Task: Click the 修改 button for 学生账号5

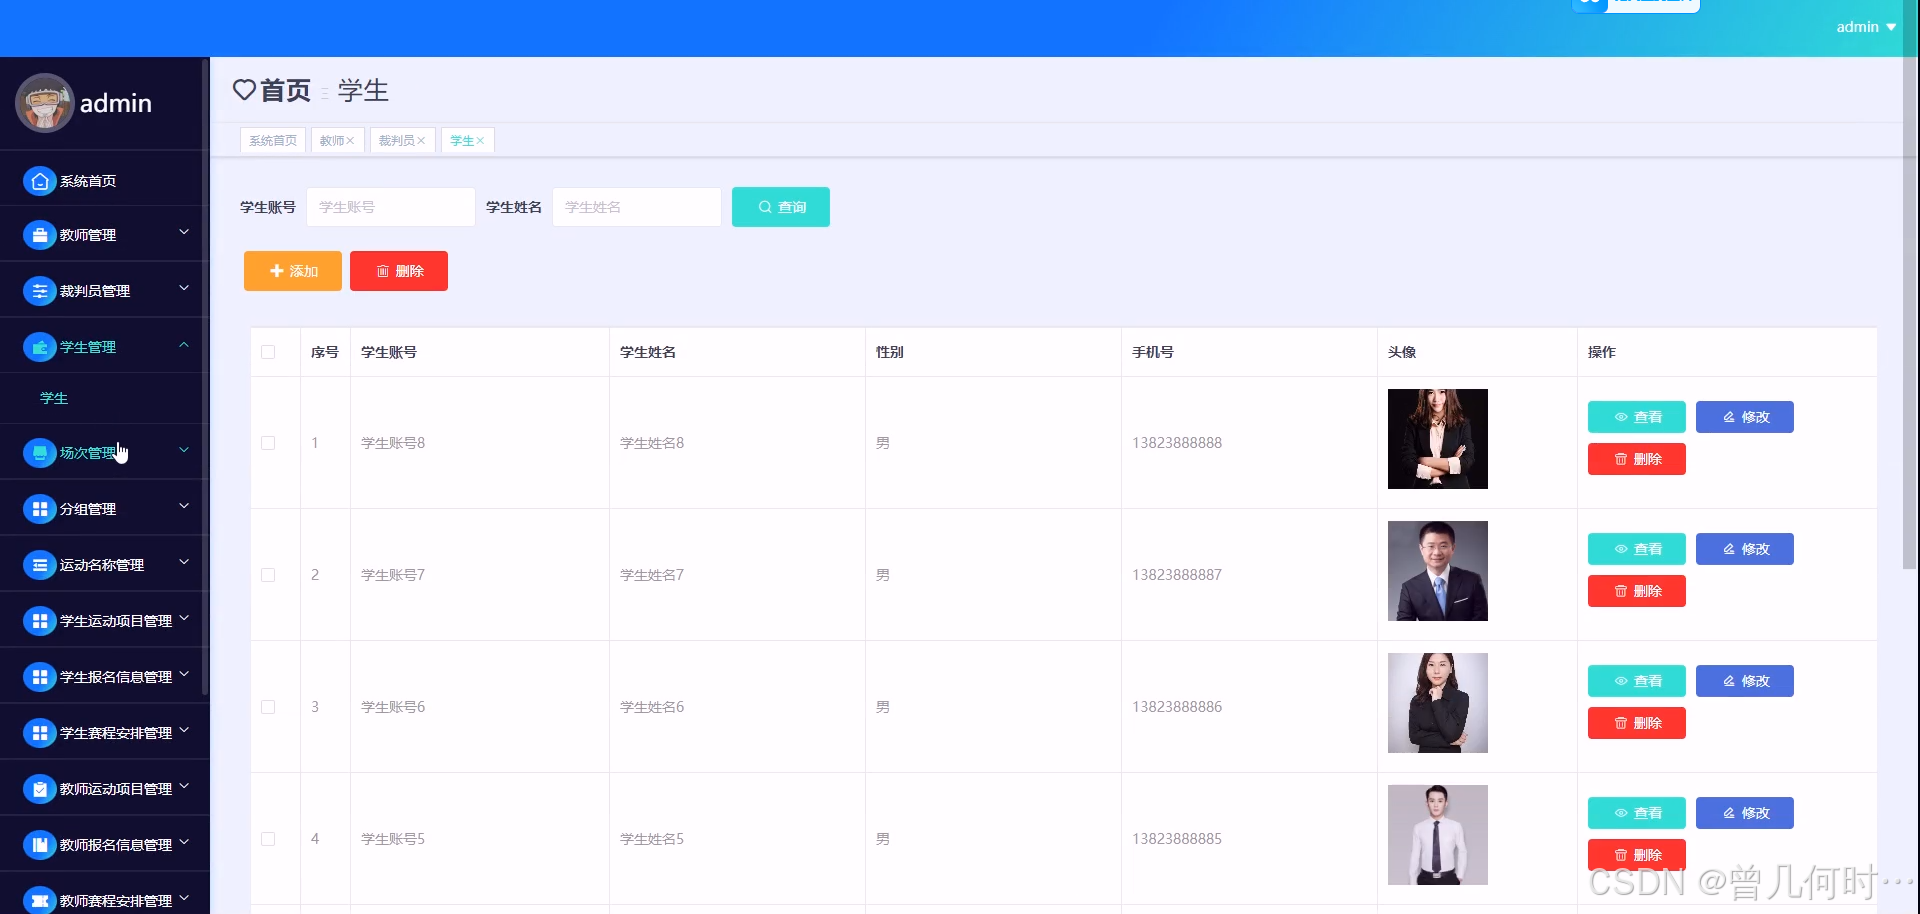Action: pyautogui.click(x=1744, y=813)
